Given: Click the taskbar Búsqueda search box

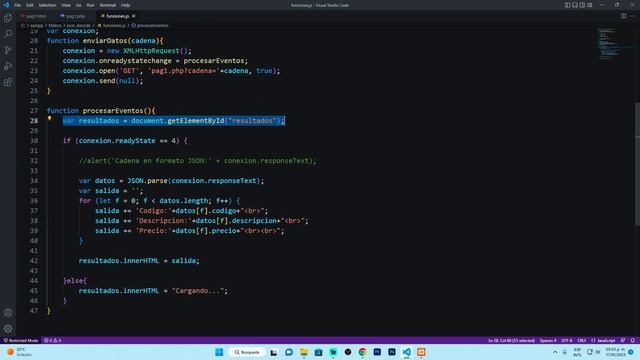Looking at the screenshot, I should coord(247,352).
